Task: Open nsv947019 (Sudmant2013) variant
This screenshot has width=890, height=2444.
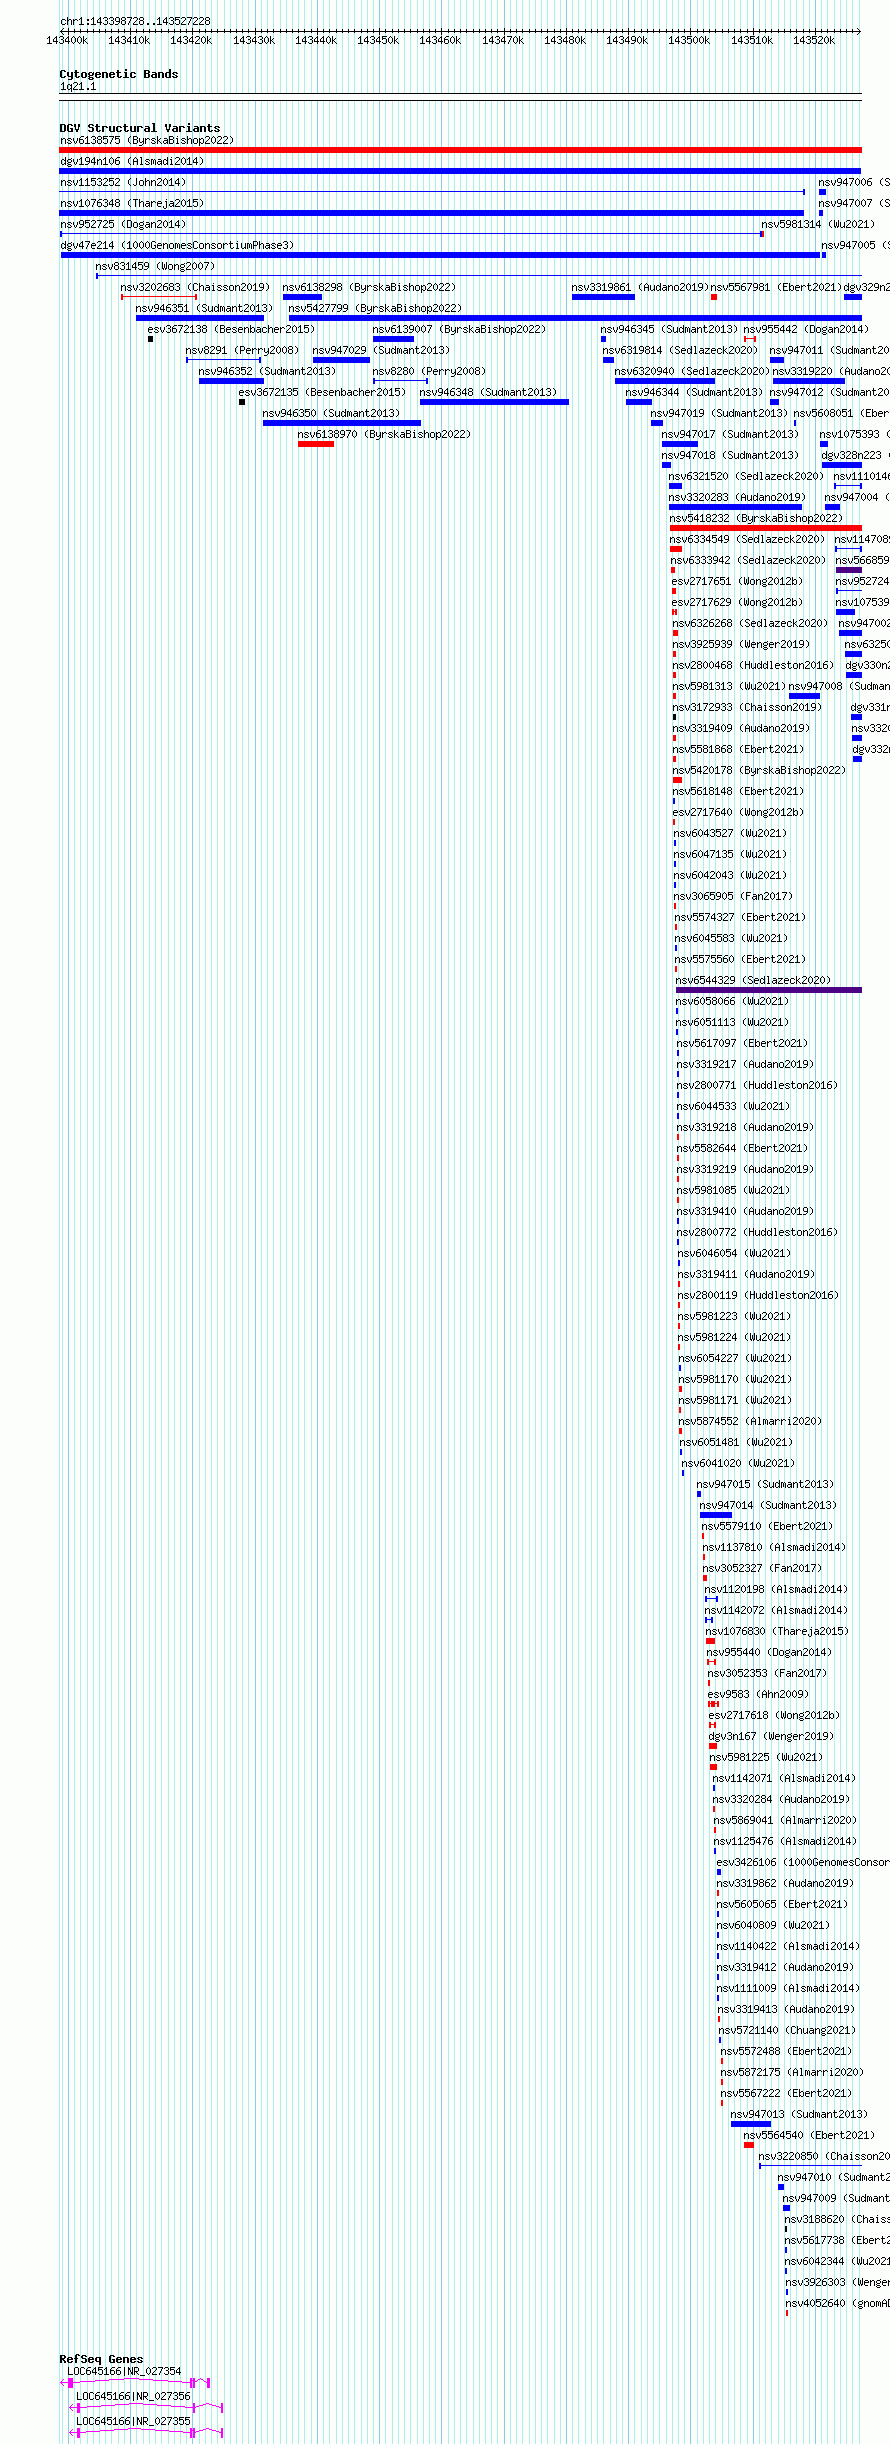Action: click(x=719, y=413)
